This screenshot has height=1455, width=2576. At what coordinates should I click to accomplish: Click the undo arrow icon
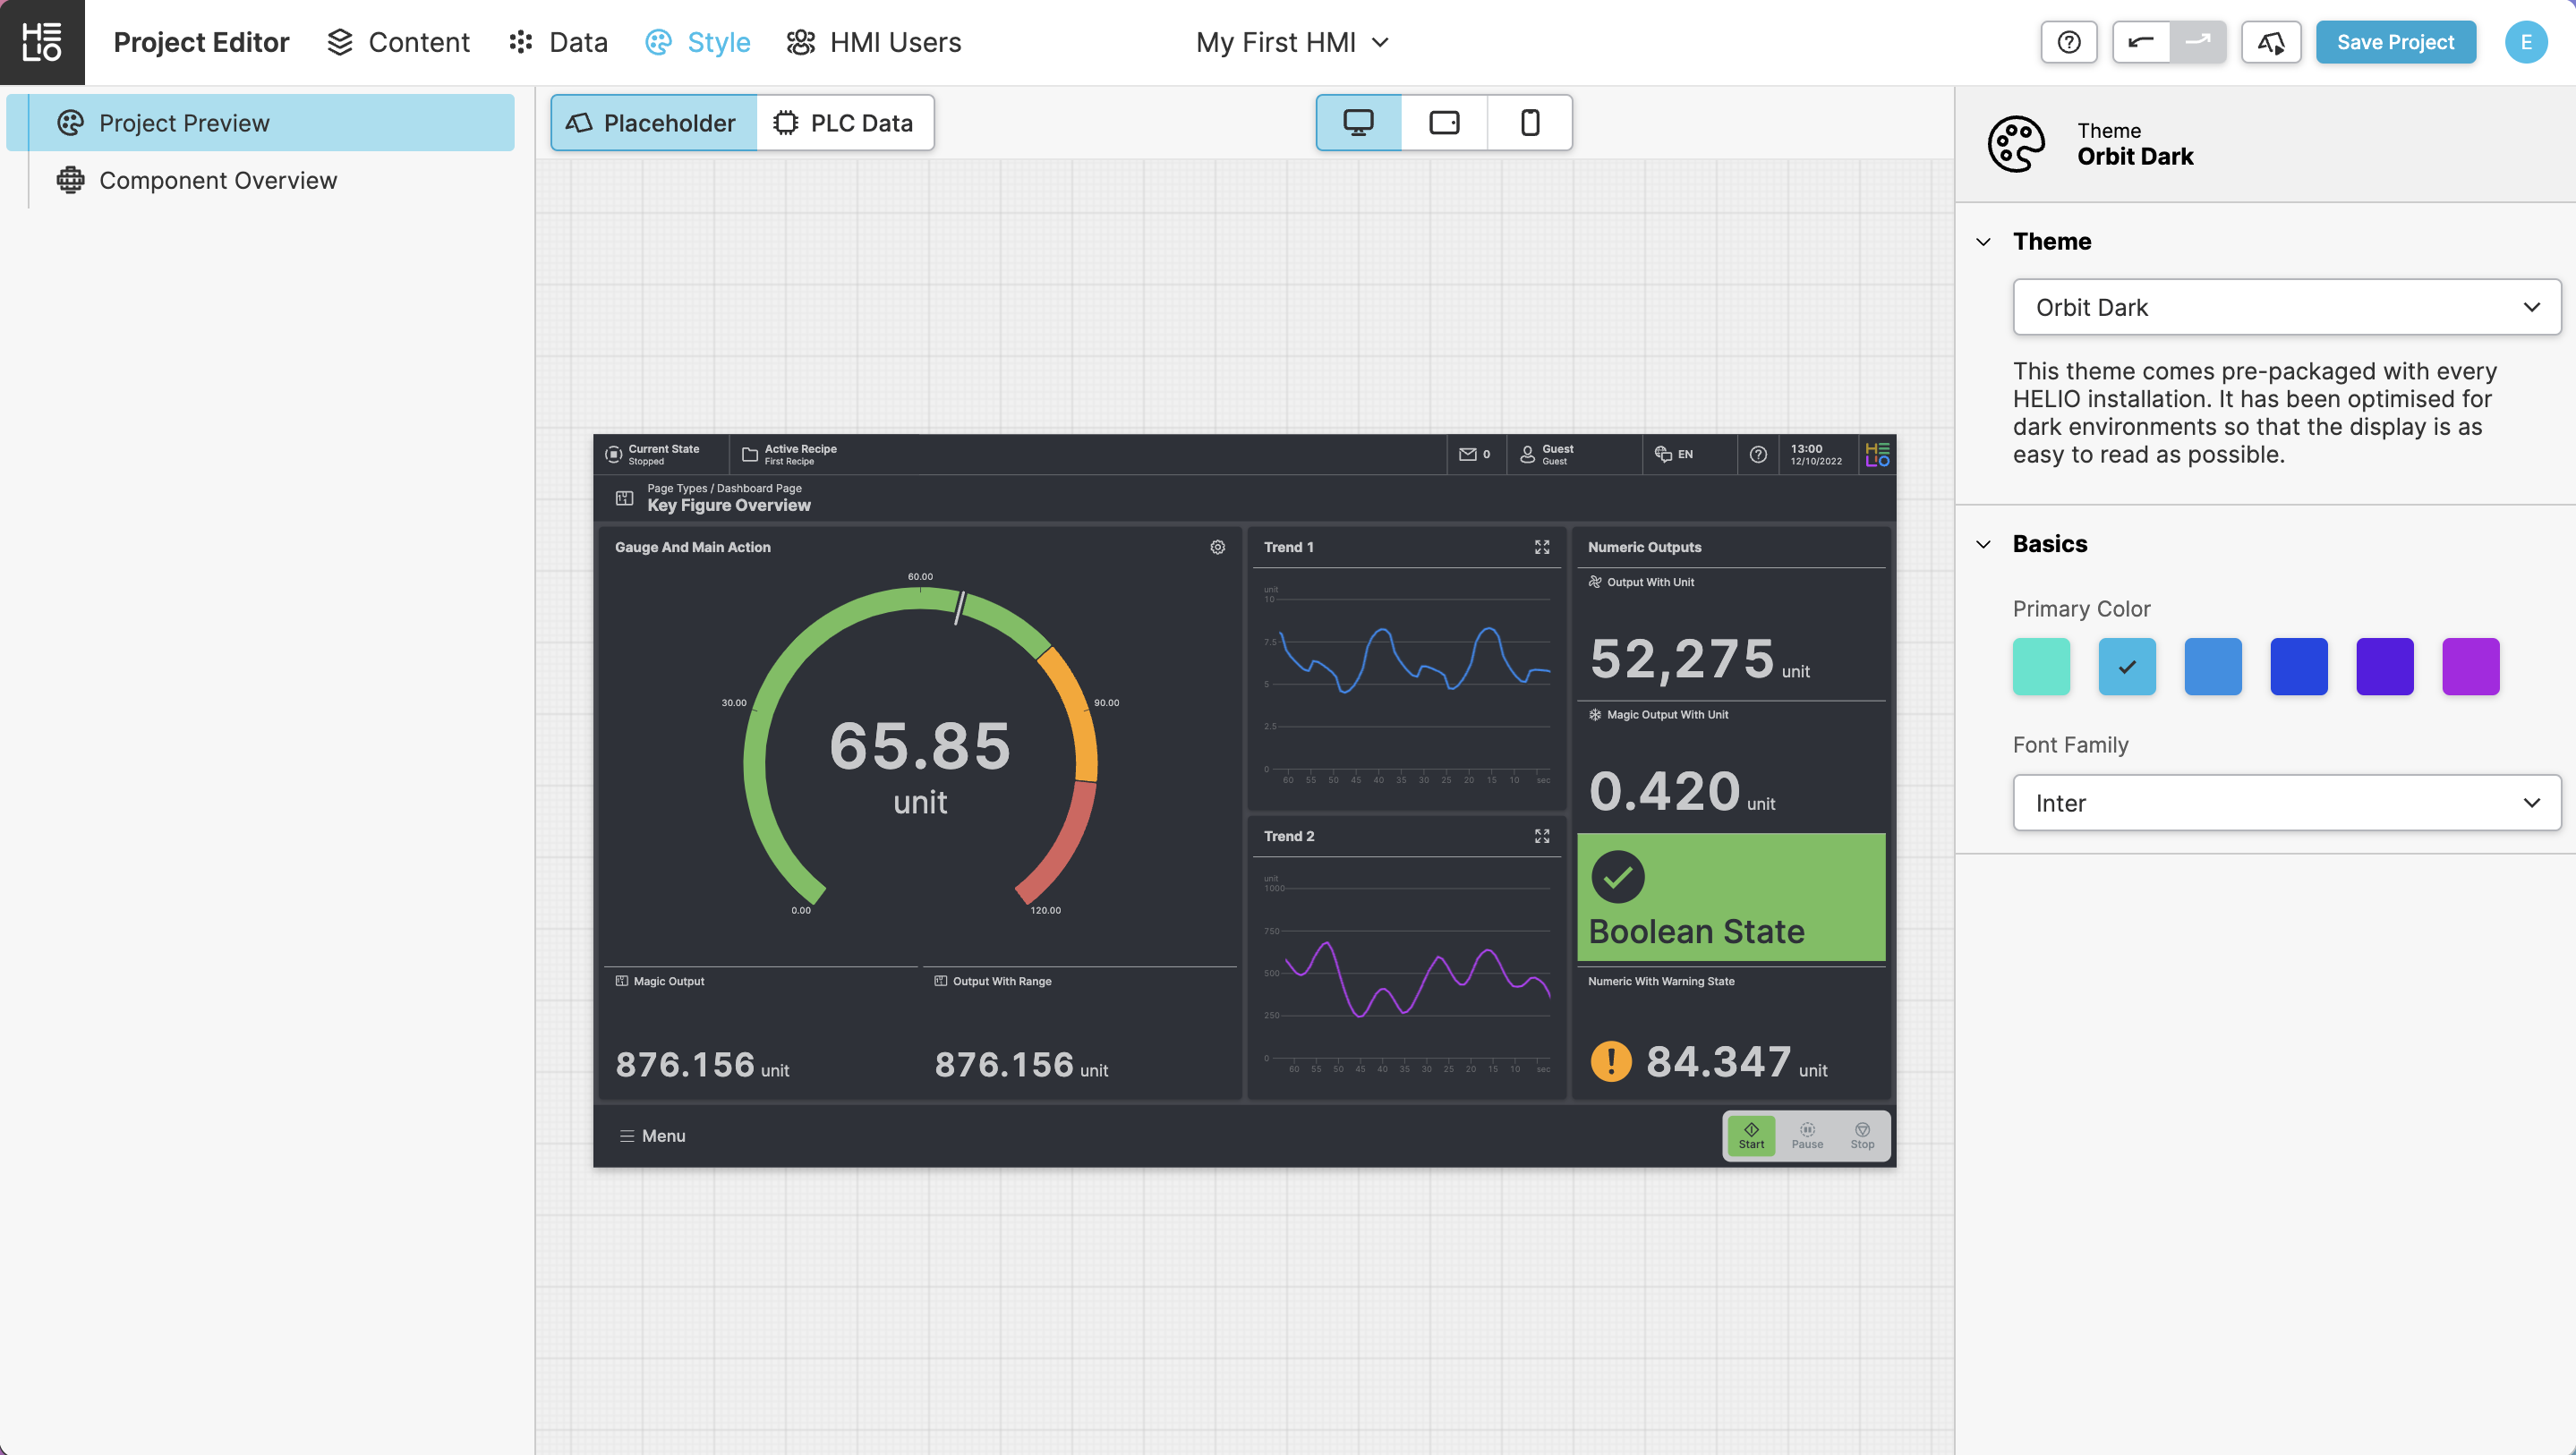tap(2140, 42)
